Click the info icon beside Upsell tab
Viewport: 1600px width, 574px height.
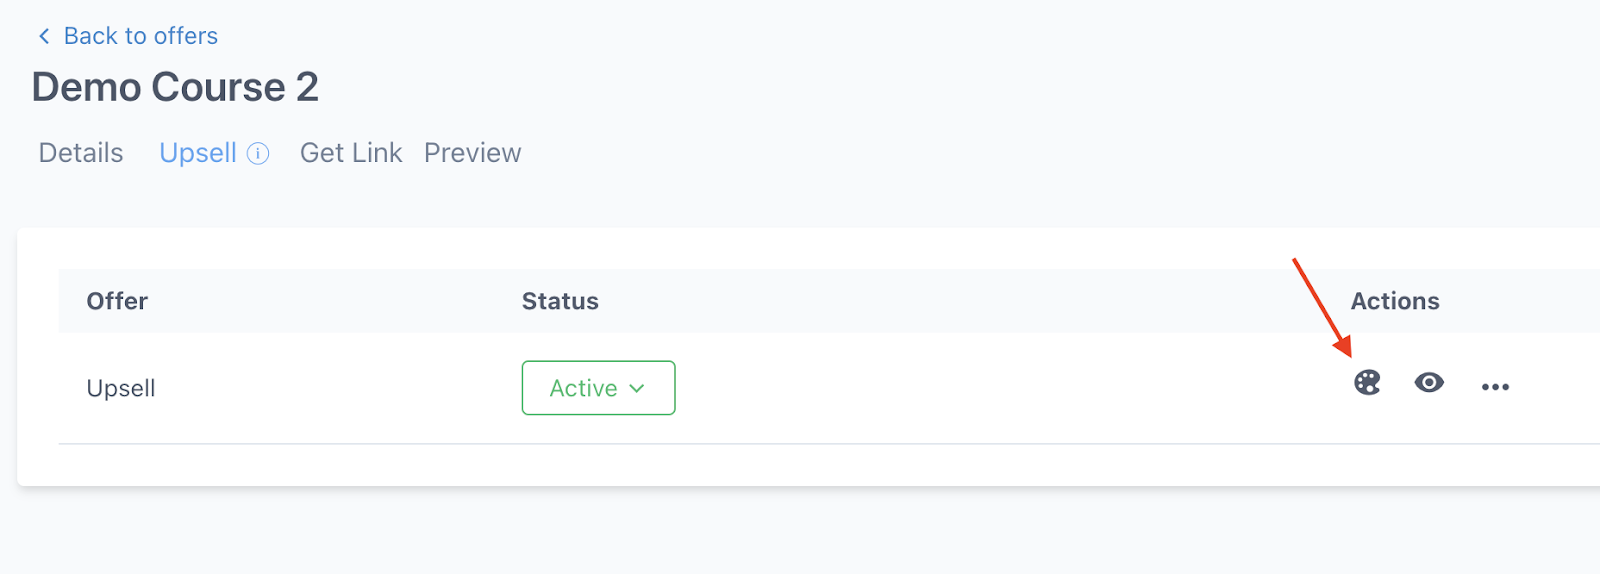click(x=258, y=153)
